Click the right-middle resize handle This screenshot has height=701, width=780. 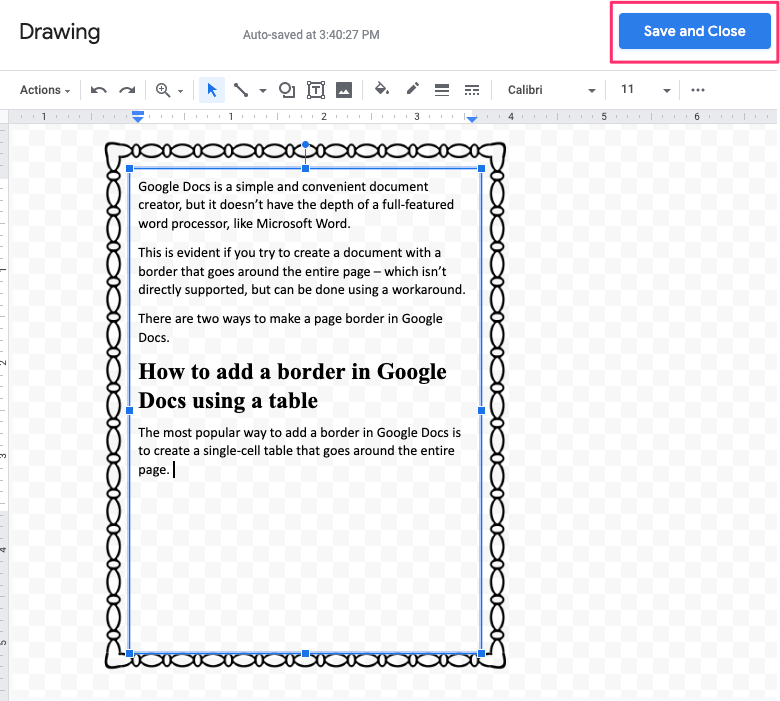pyautogui.click(x=482, y=410)
